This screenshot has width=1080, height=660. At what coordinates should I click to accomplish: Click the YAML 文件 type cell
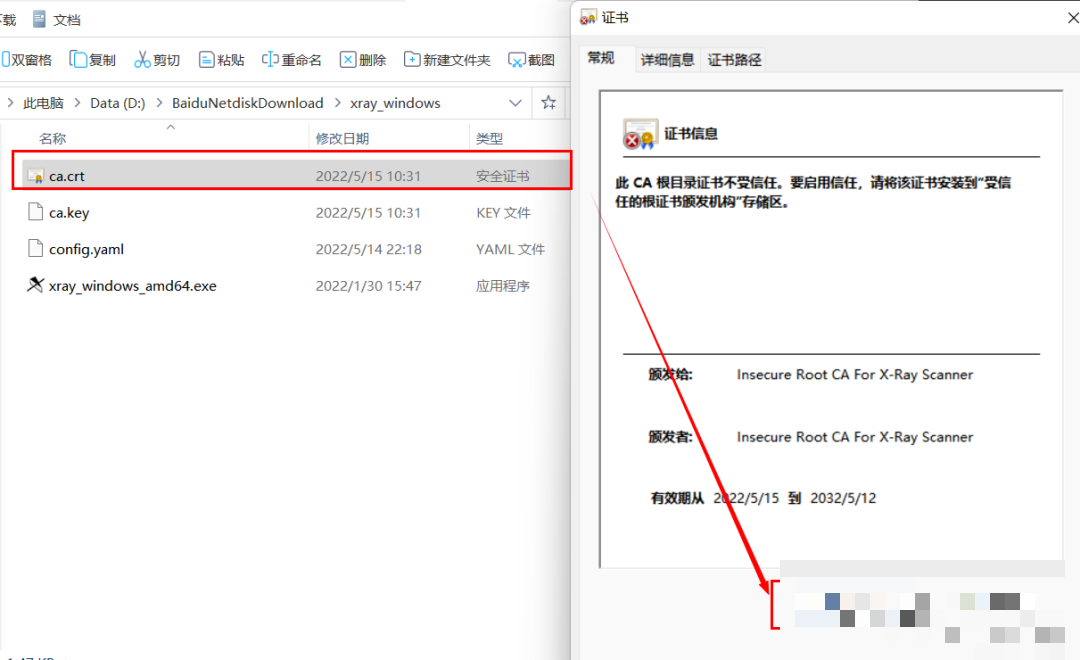[x=510, y=249]
